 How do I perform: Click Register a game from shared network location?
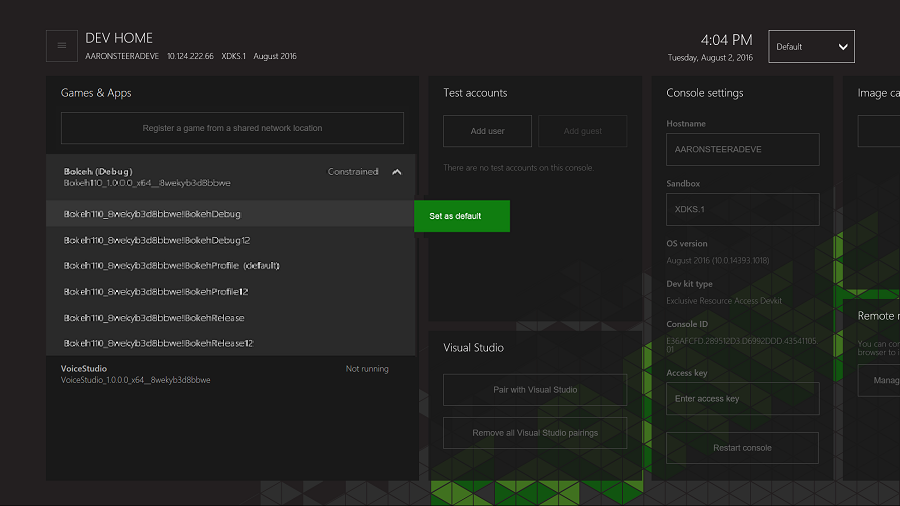click(232, 128)
